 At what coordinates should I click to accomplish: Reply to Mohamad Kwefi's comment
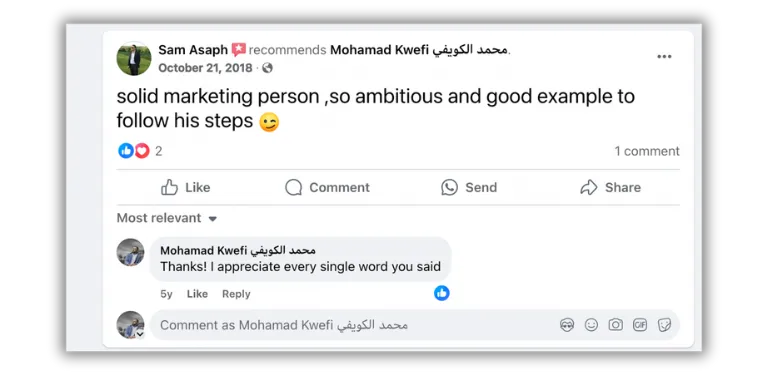236,294
